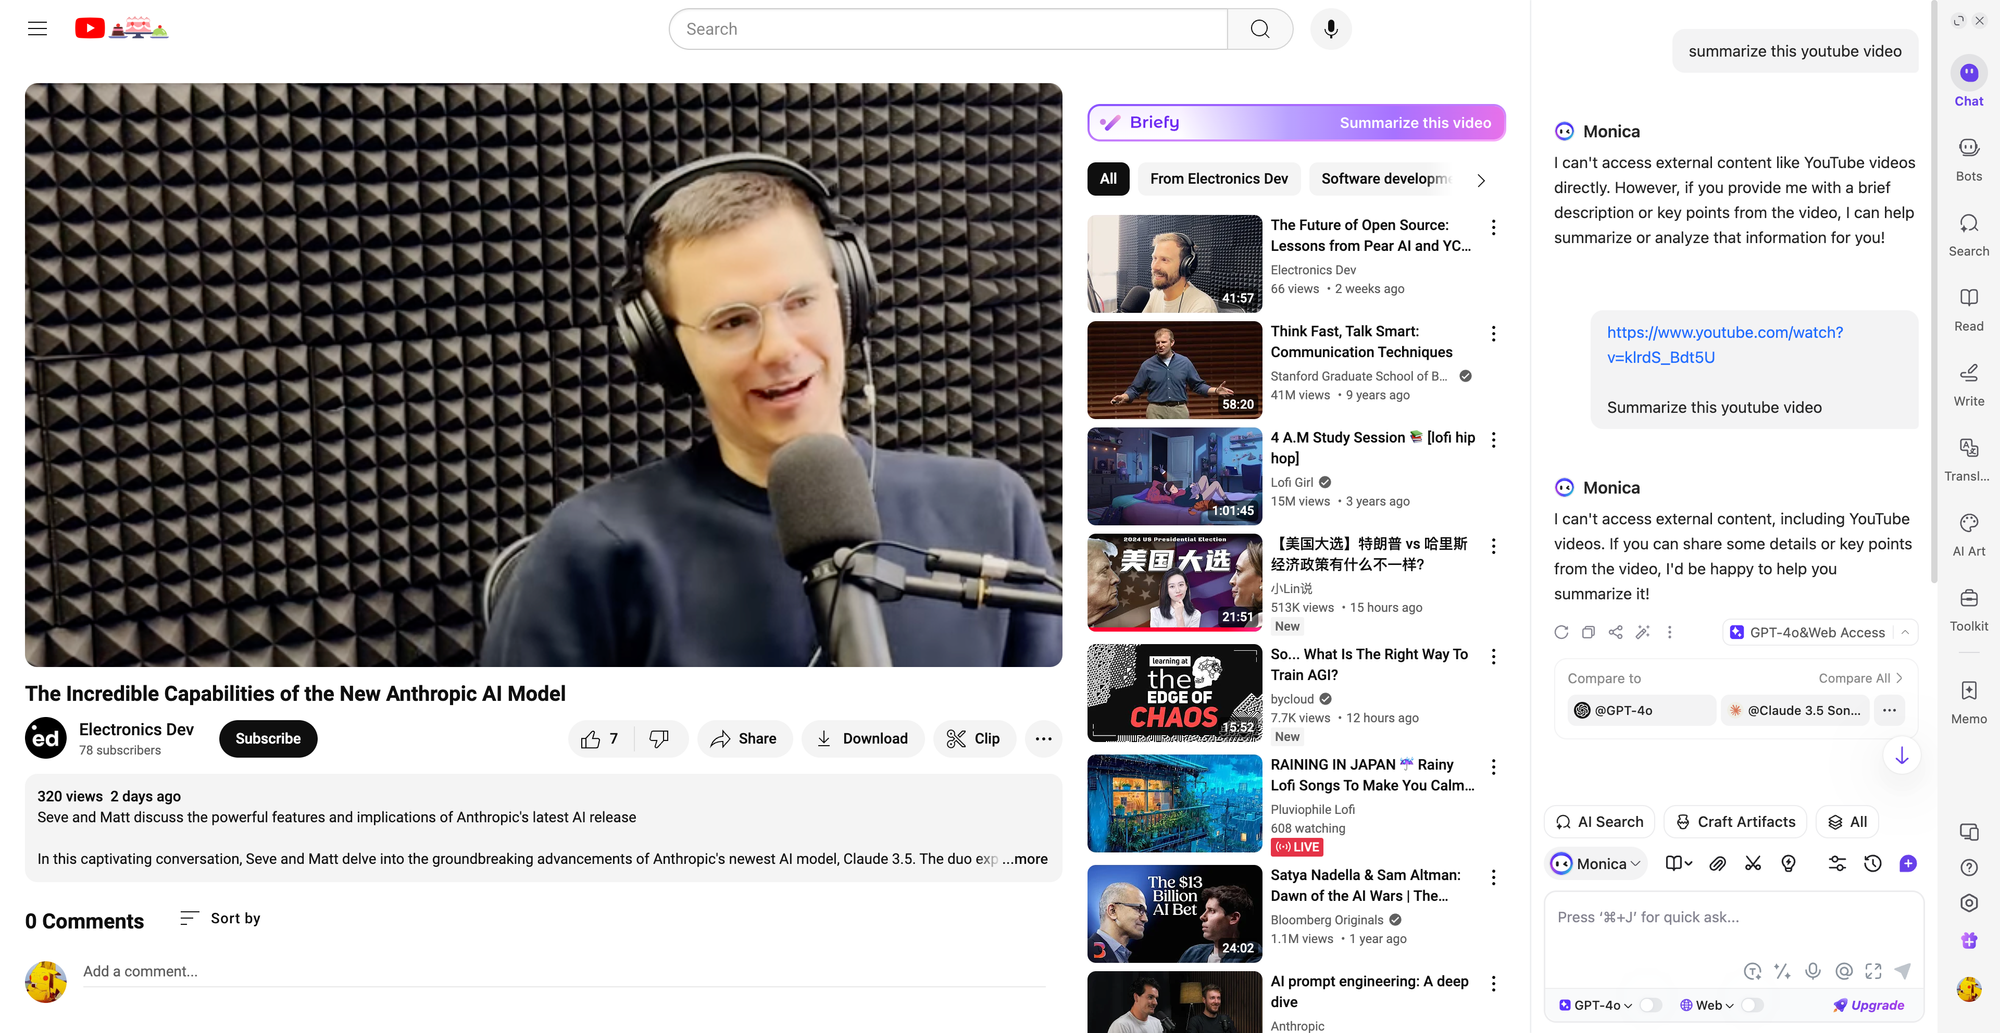Like the video with thumbs up
Screen dimensions: 2000x1033
(600, 739)
